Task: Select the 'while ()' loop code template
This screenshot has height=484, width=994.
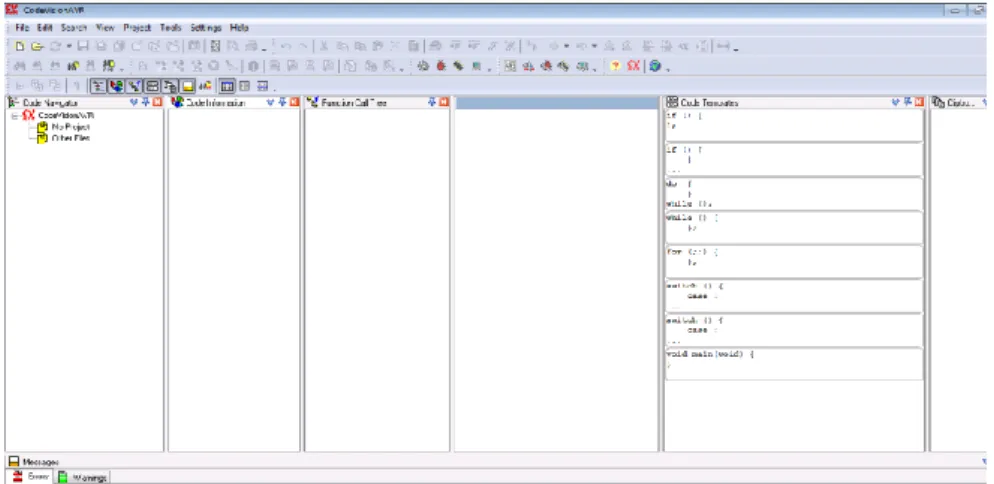Action: pos(794,227)
